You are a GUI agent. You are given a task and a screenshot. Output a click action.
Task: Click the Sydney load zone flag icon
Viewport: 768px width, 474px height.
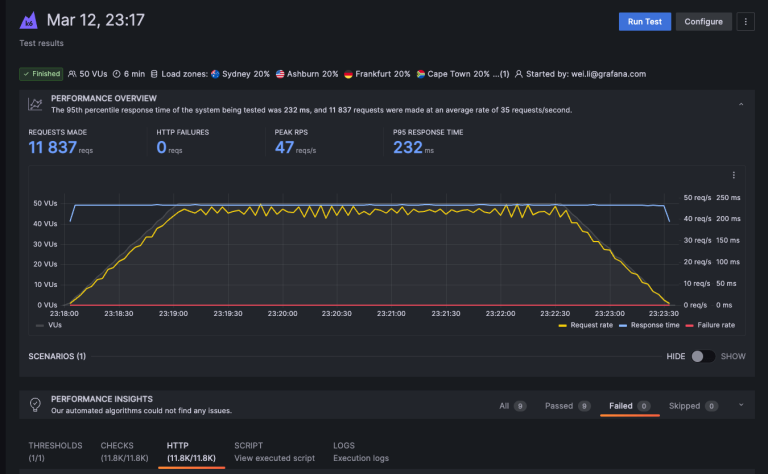click(x=215, y=74)
